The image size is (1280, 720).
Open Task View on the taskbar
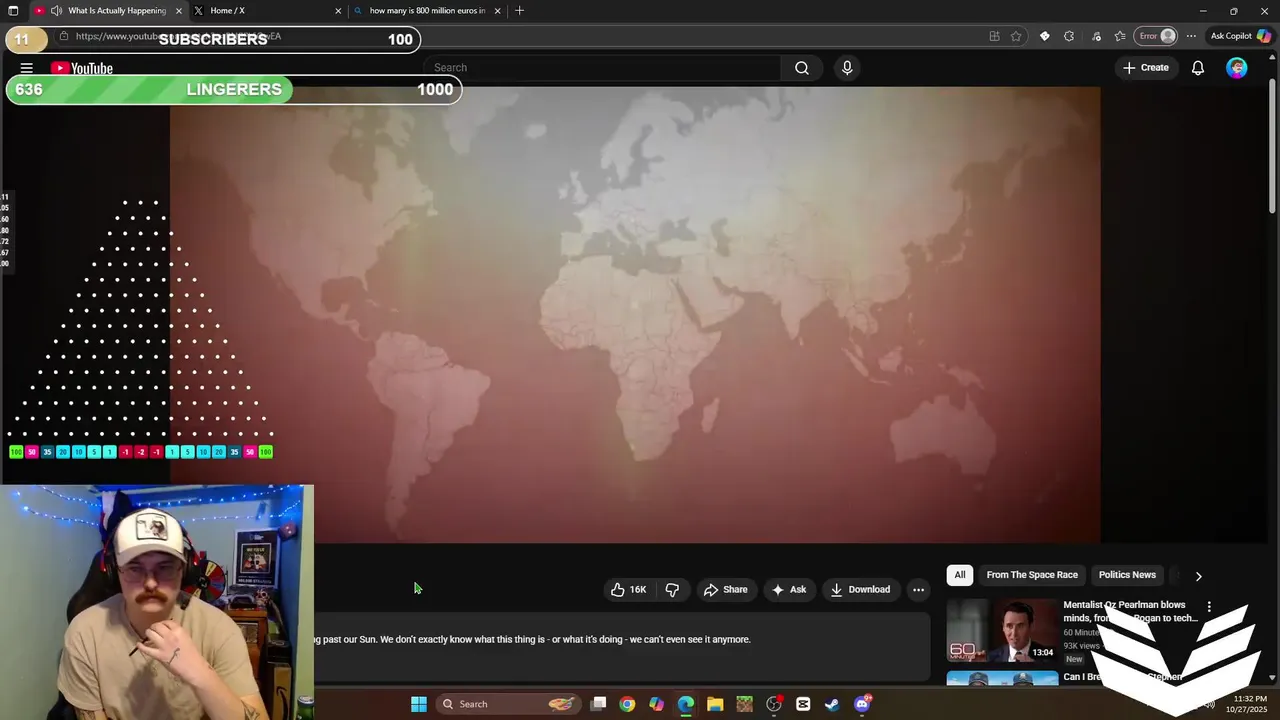598,704
